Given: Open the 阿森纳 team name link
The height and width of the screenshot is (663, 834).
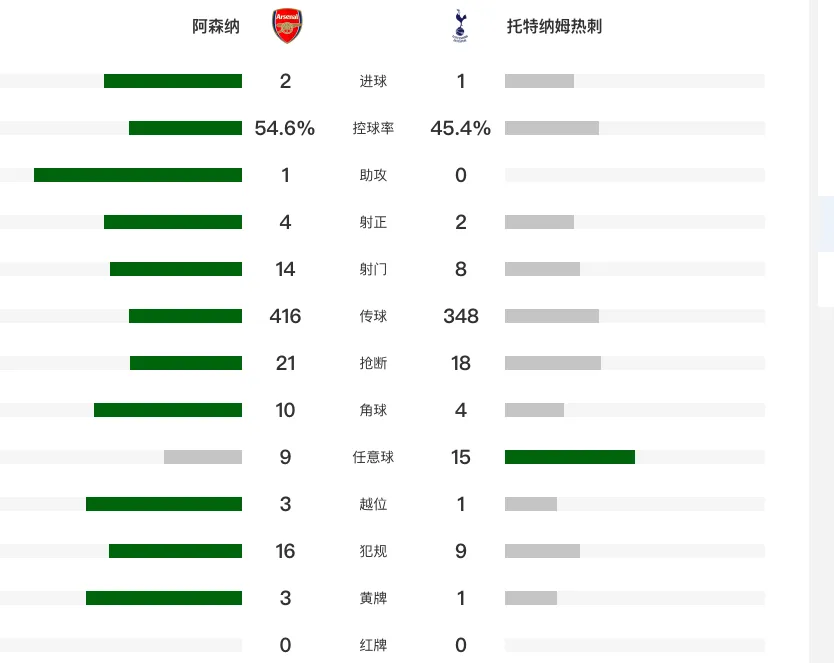Looking at the screenshot, I should coord(216,26).
